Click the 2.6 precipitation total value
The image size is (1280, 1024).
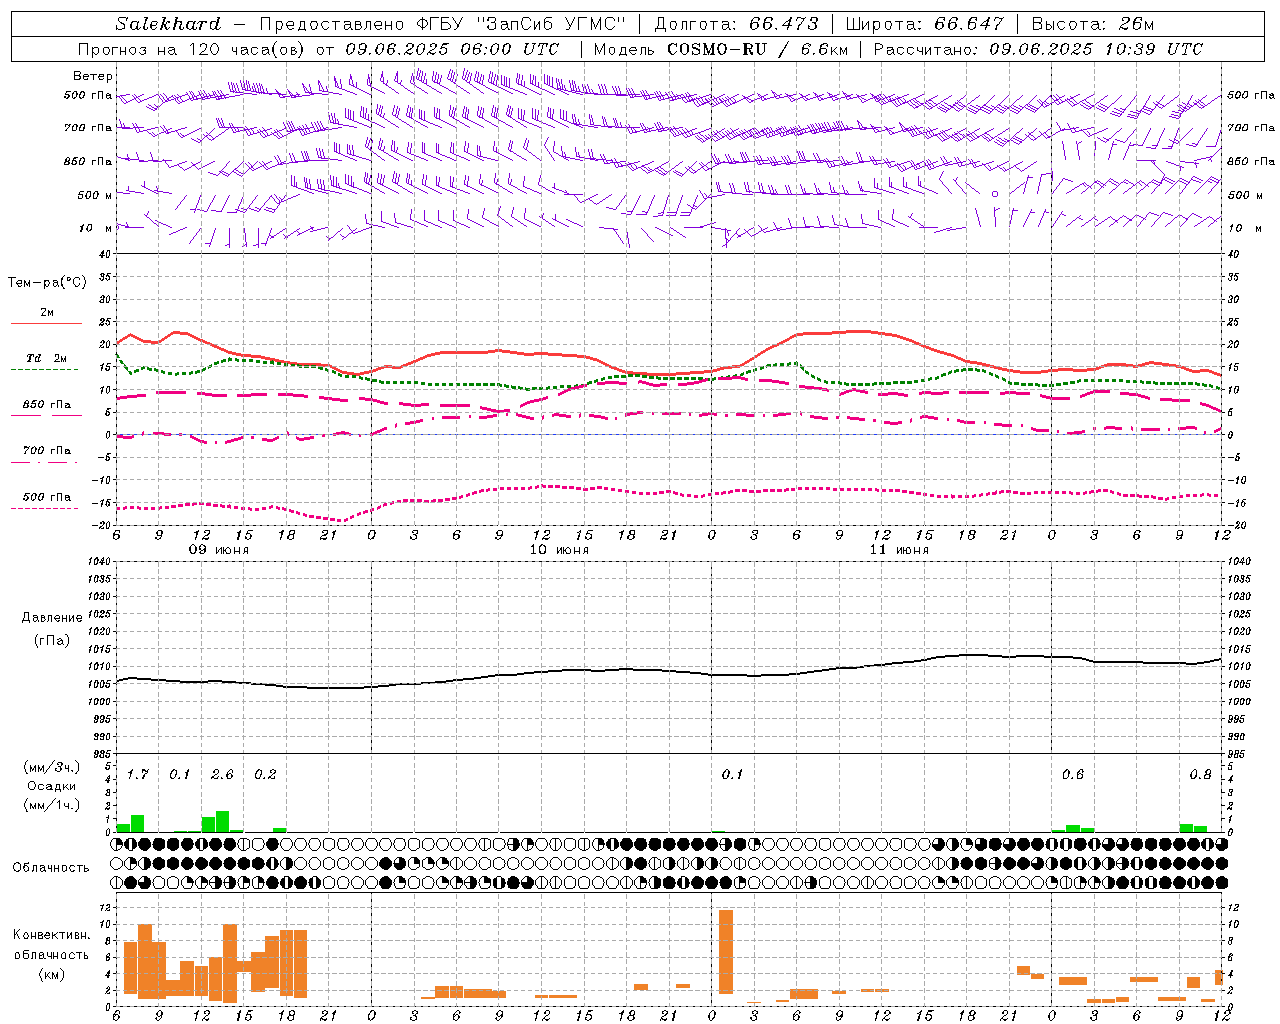coord(222,774)
